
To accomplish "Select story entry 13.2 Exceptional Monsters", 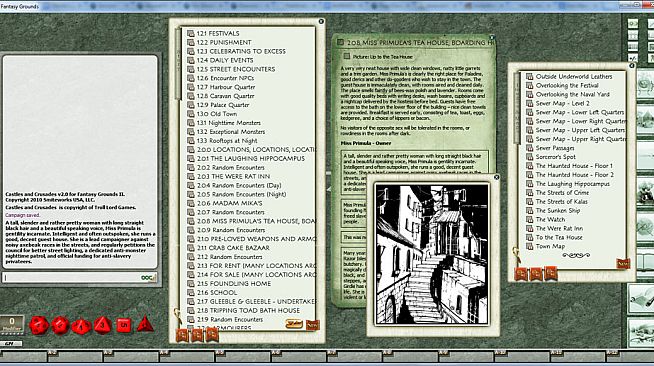I will (231, 132).
